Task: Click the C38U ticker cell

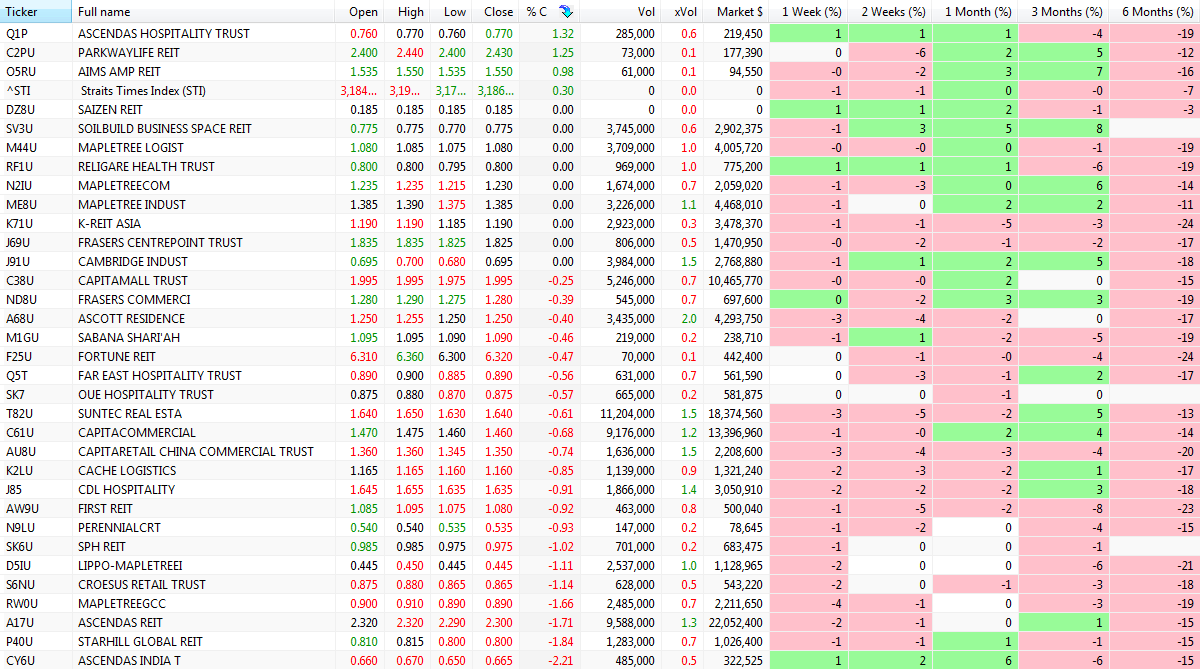Action: click(x=20, y=281)
